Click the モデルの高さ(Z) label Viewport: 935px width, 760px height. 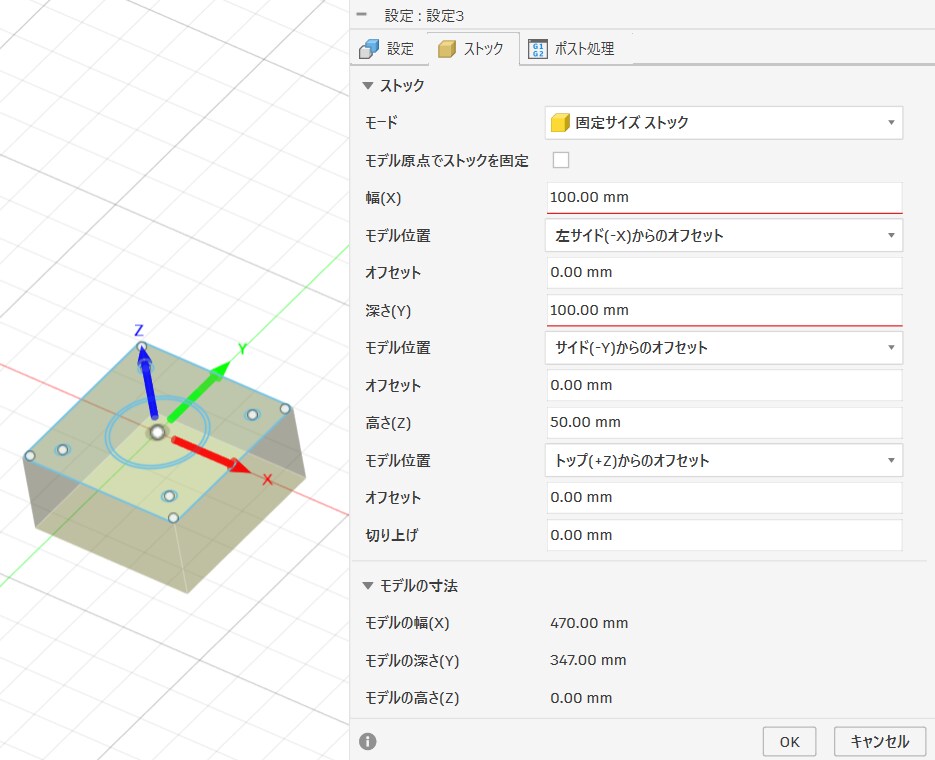point(412,698)
